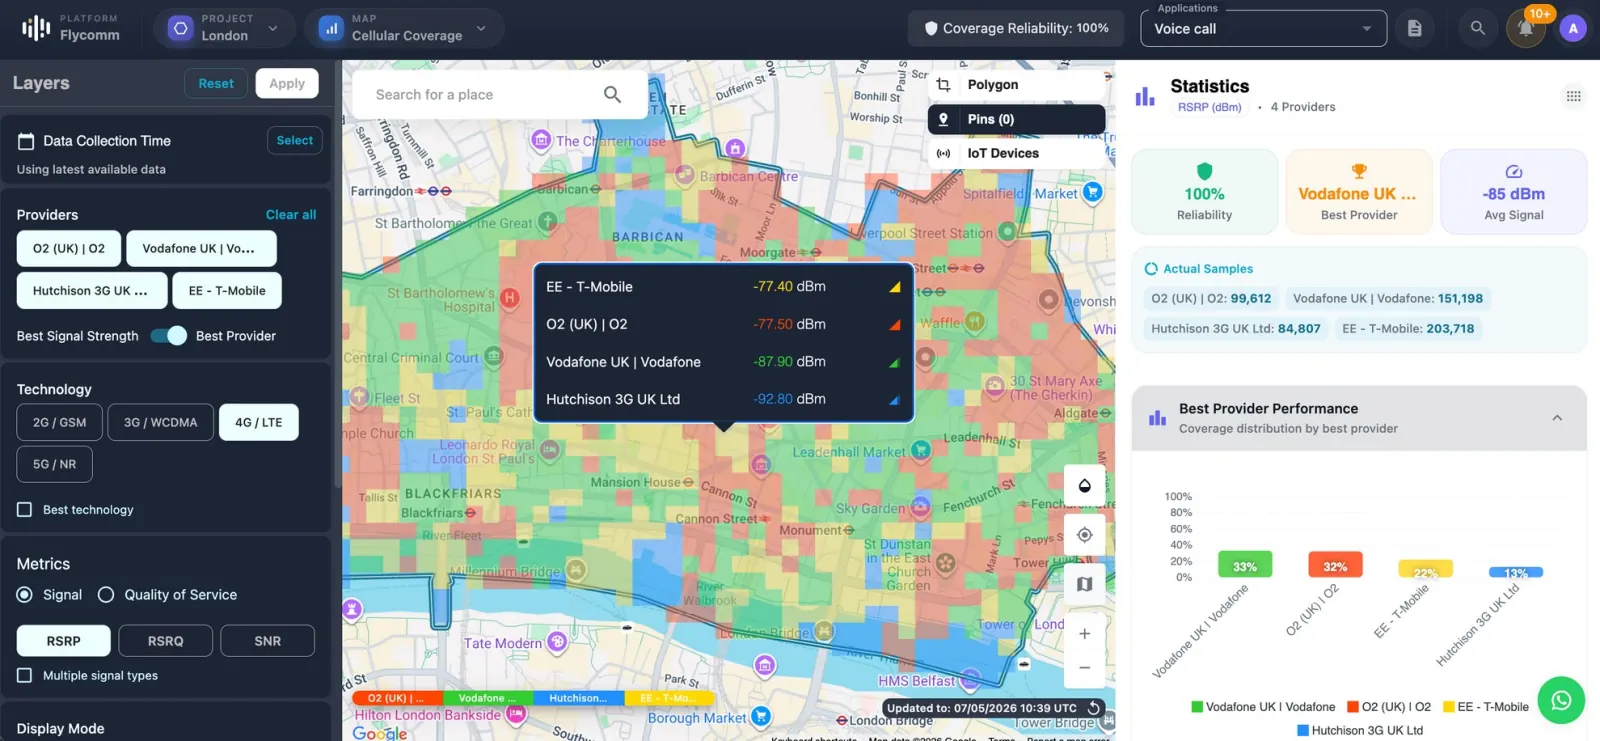Viewport: 1600px width, 741px height.
Task: Click the Clear all providers link
Action: (x=291, y=215)
